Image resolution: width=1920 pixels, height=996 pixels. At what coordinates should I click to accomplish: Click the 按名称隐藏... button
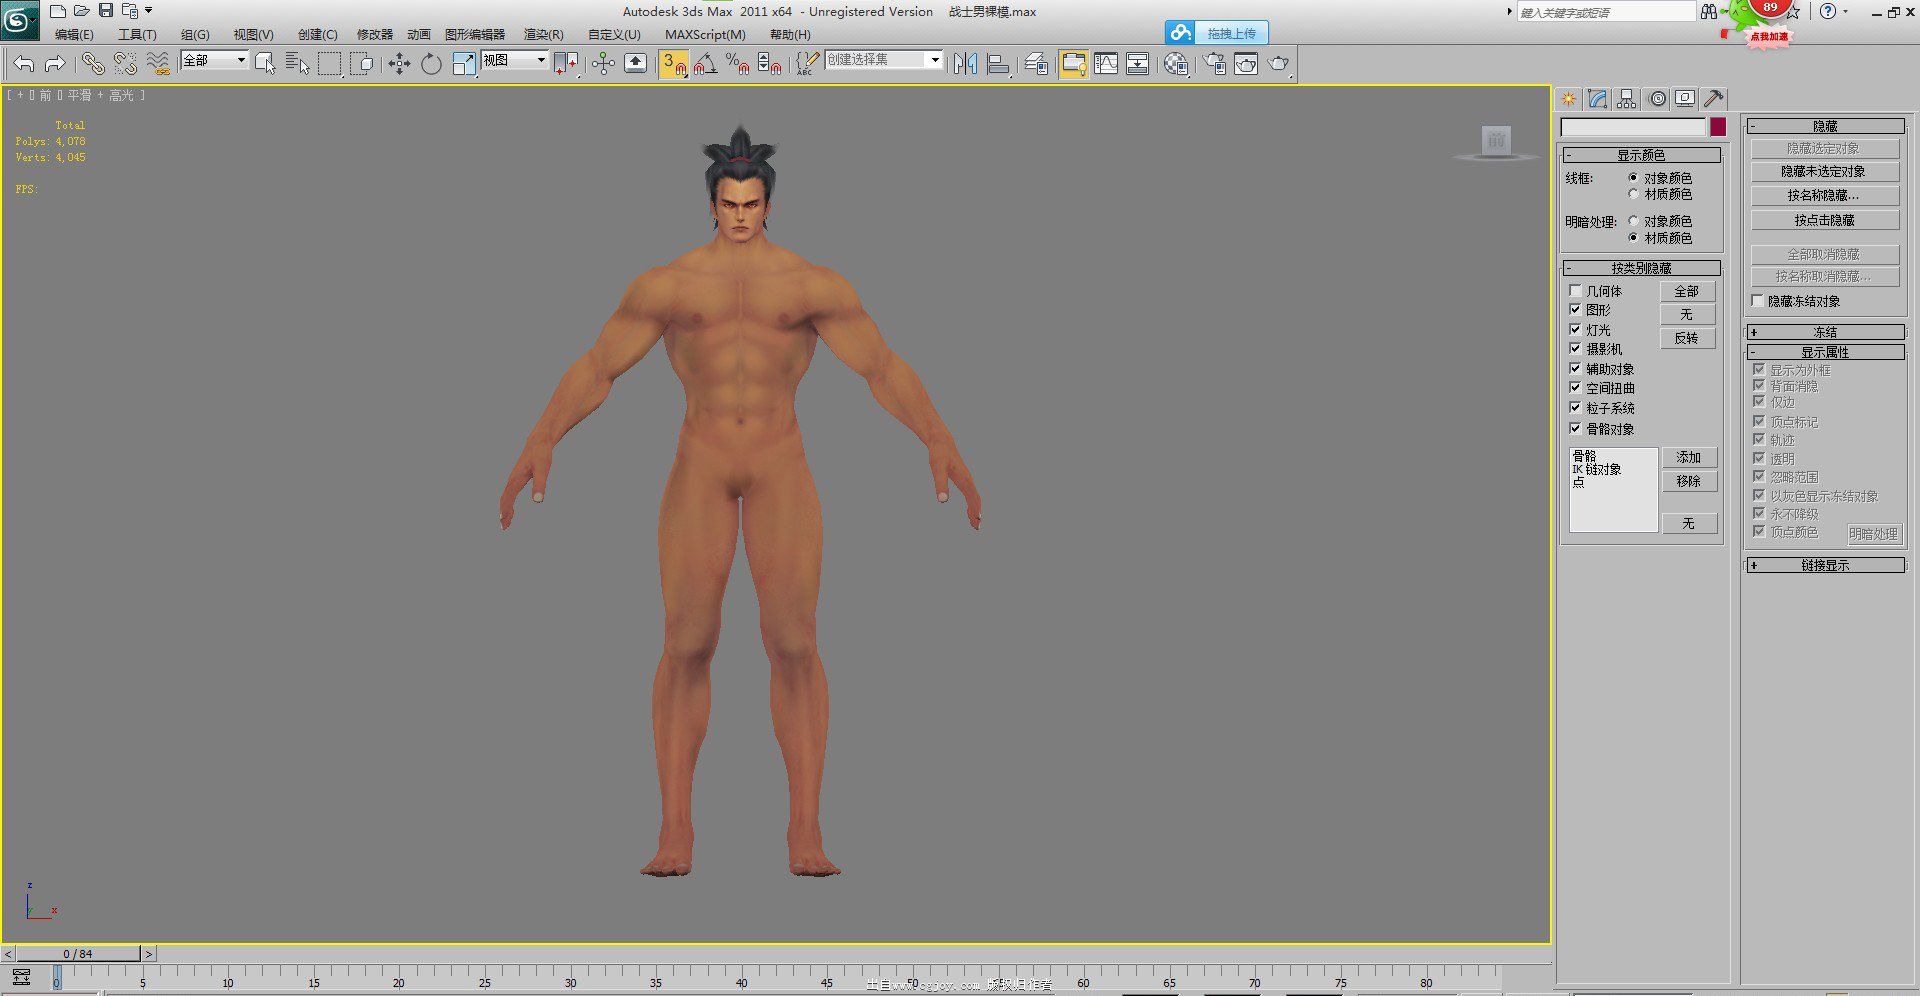point(1825,196)
